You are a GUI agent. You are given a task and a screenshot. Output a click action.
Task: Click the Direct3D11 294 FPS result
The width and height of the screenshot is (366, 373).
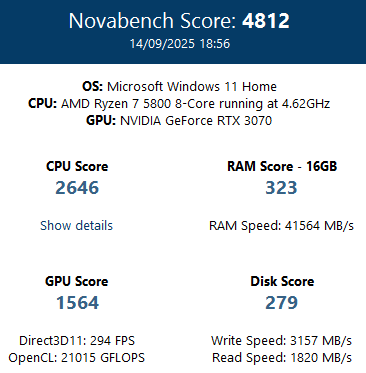pyautogui.click(x=77, y=341)
